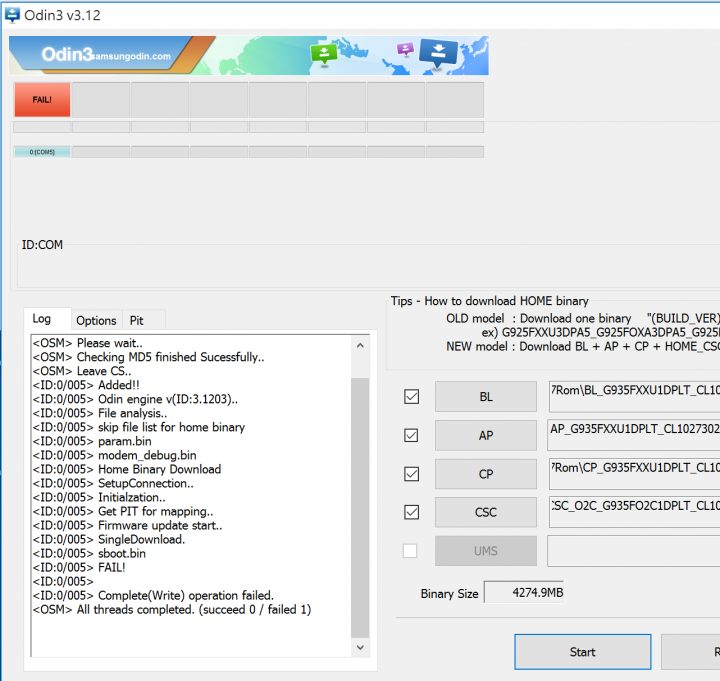Image resolution: width=720 pixels, height=681 pixels.
Task: Uncheck the CP checkbox
Action: pos(411,473)
